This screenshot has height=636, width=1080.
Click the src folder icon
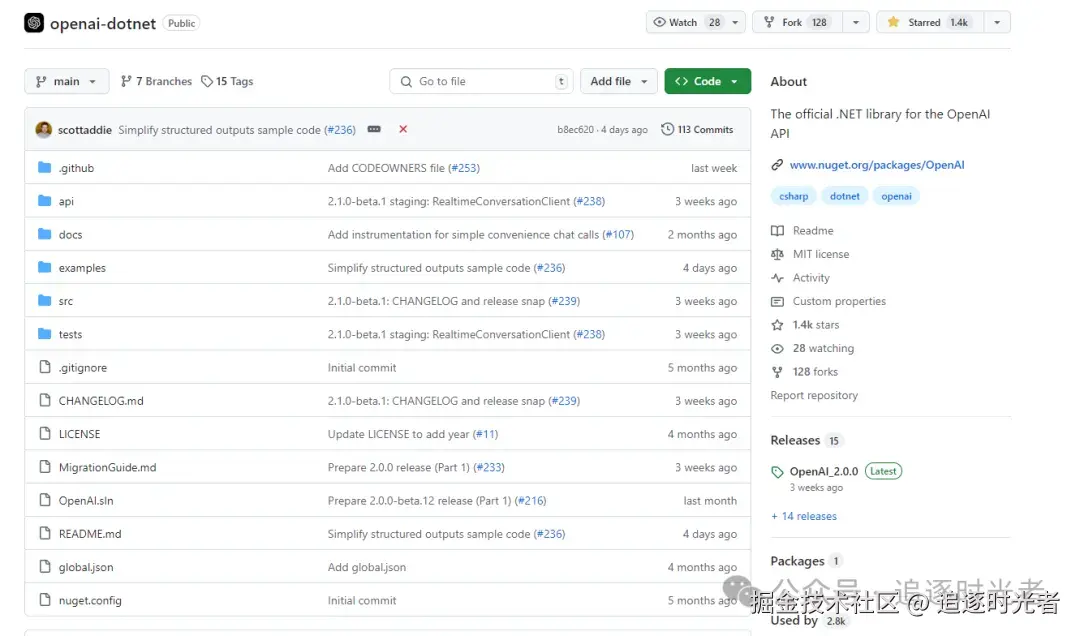[x=45, y=300]
